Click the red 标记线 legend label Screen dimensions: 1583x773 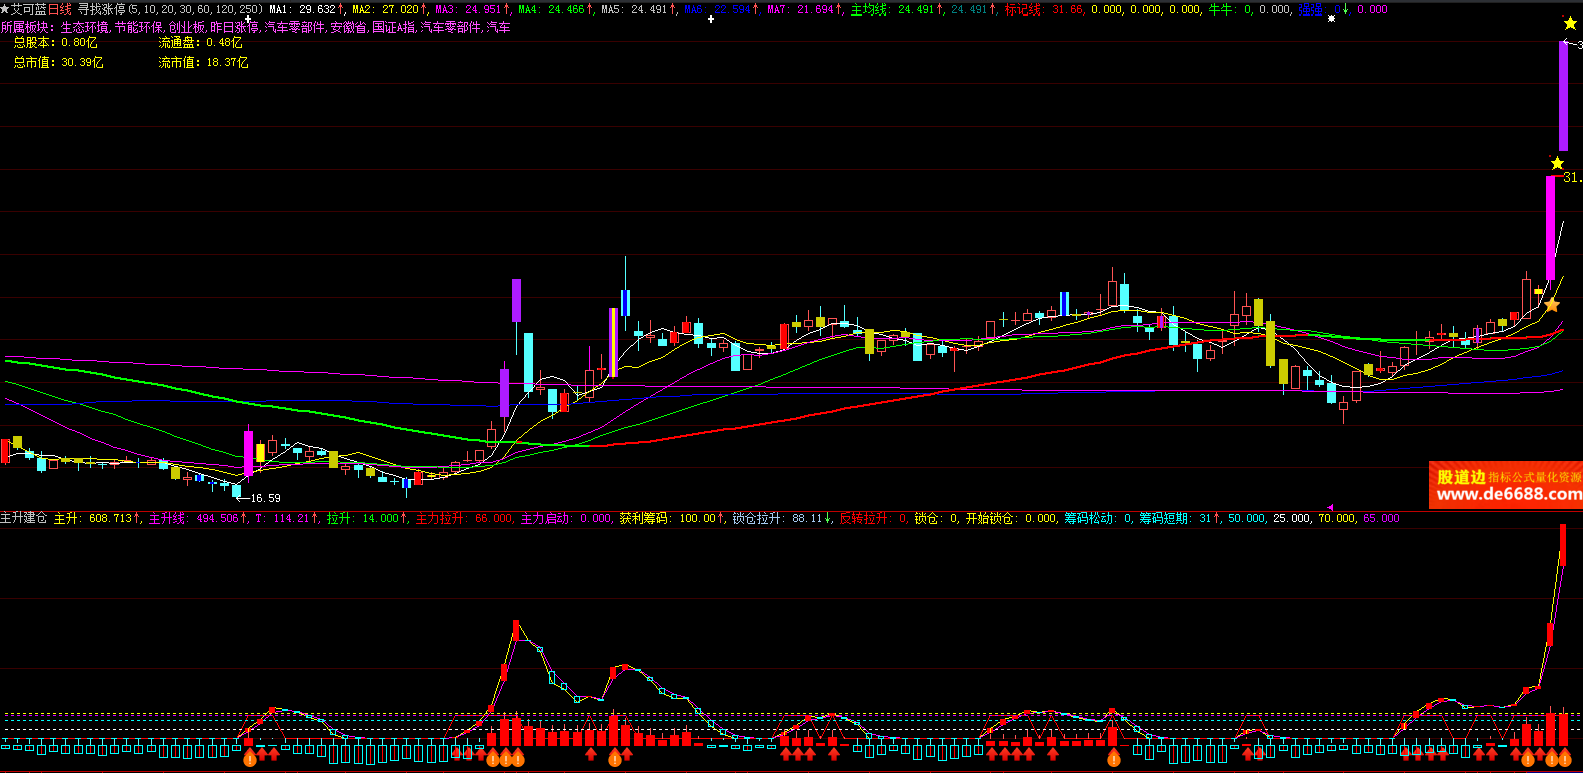(1023, 9)
